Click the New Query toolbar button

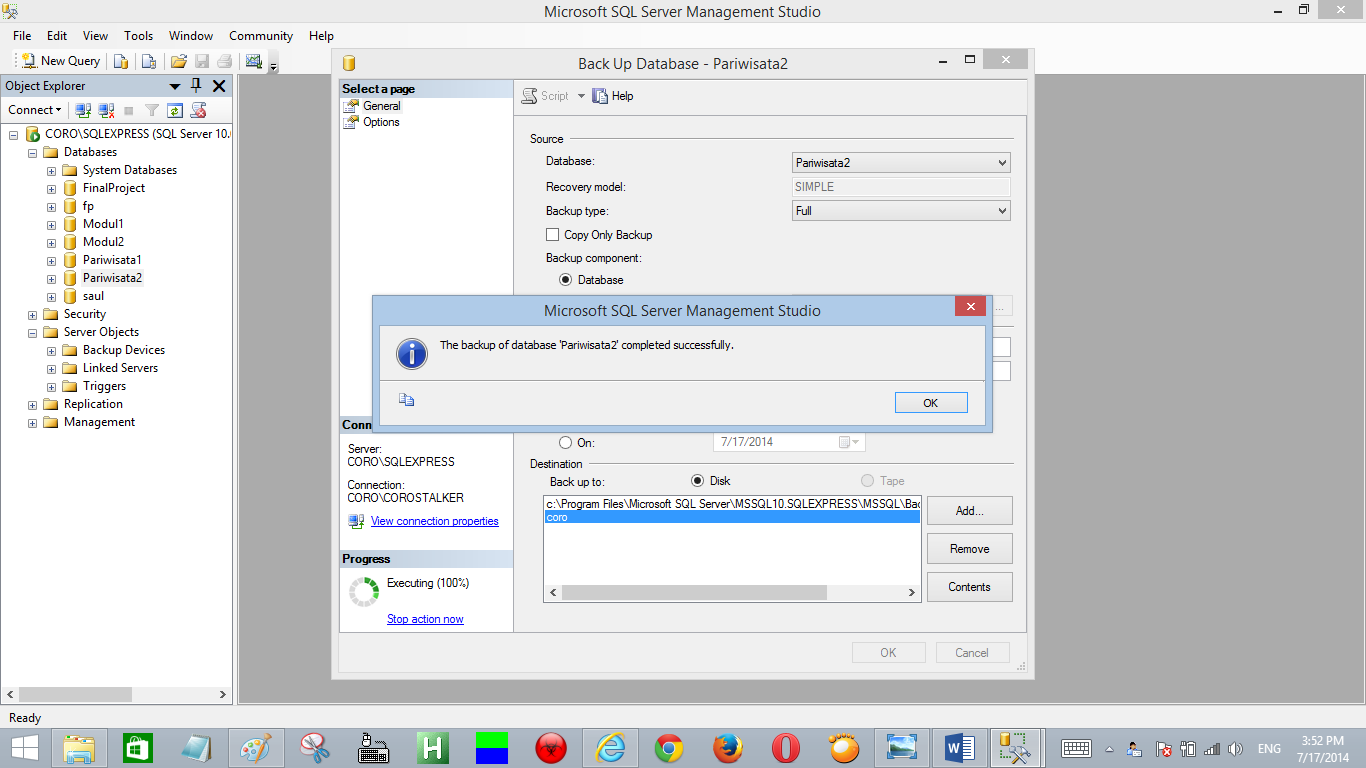click(61, 61)
